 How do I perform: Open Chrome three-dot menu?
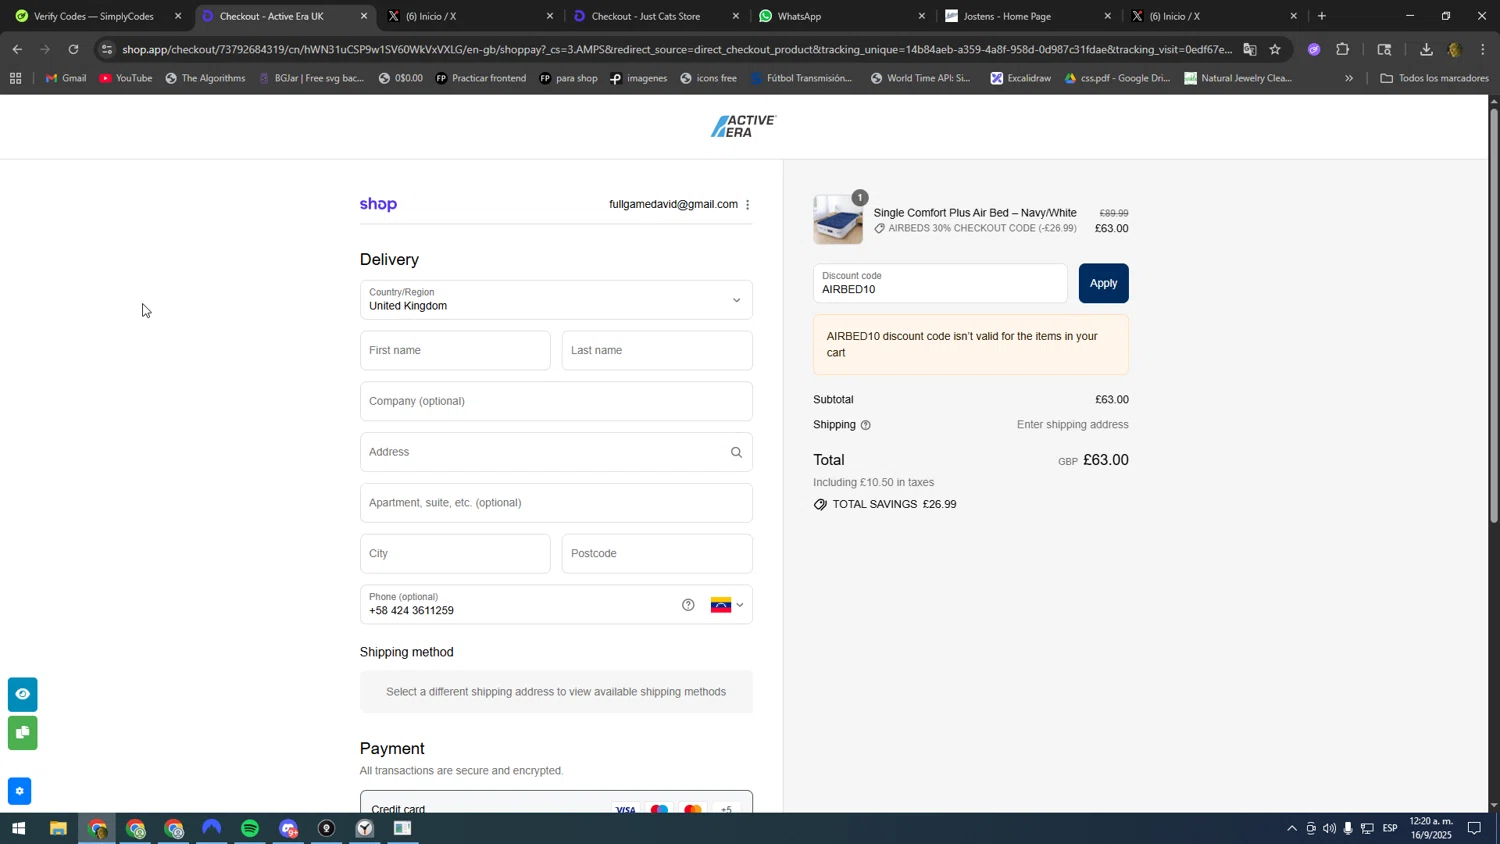1483,49
